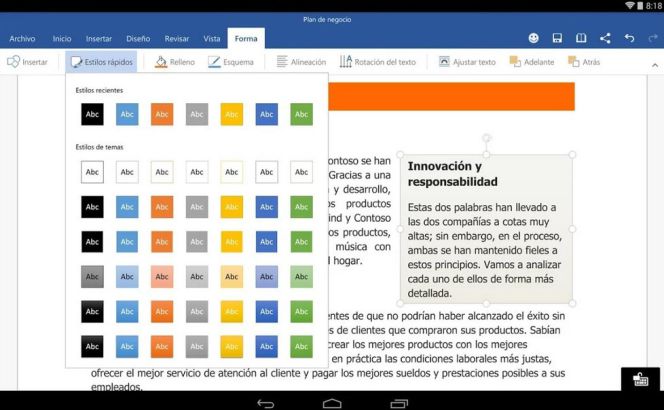
Task: Choose the pale periwinkle light theme style
Action: tap(267, 277)
